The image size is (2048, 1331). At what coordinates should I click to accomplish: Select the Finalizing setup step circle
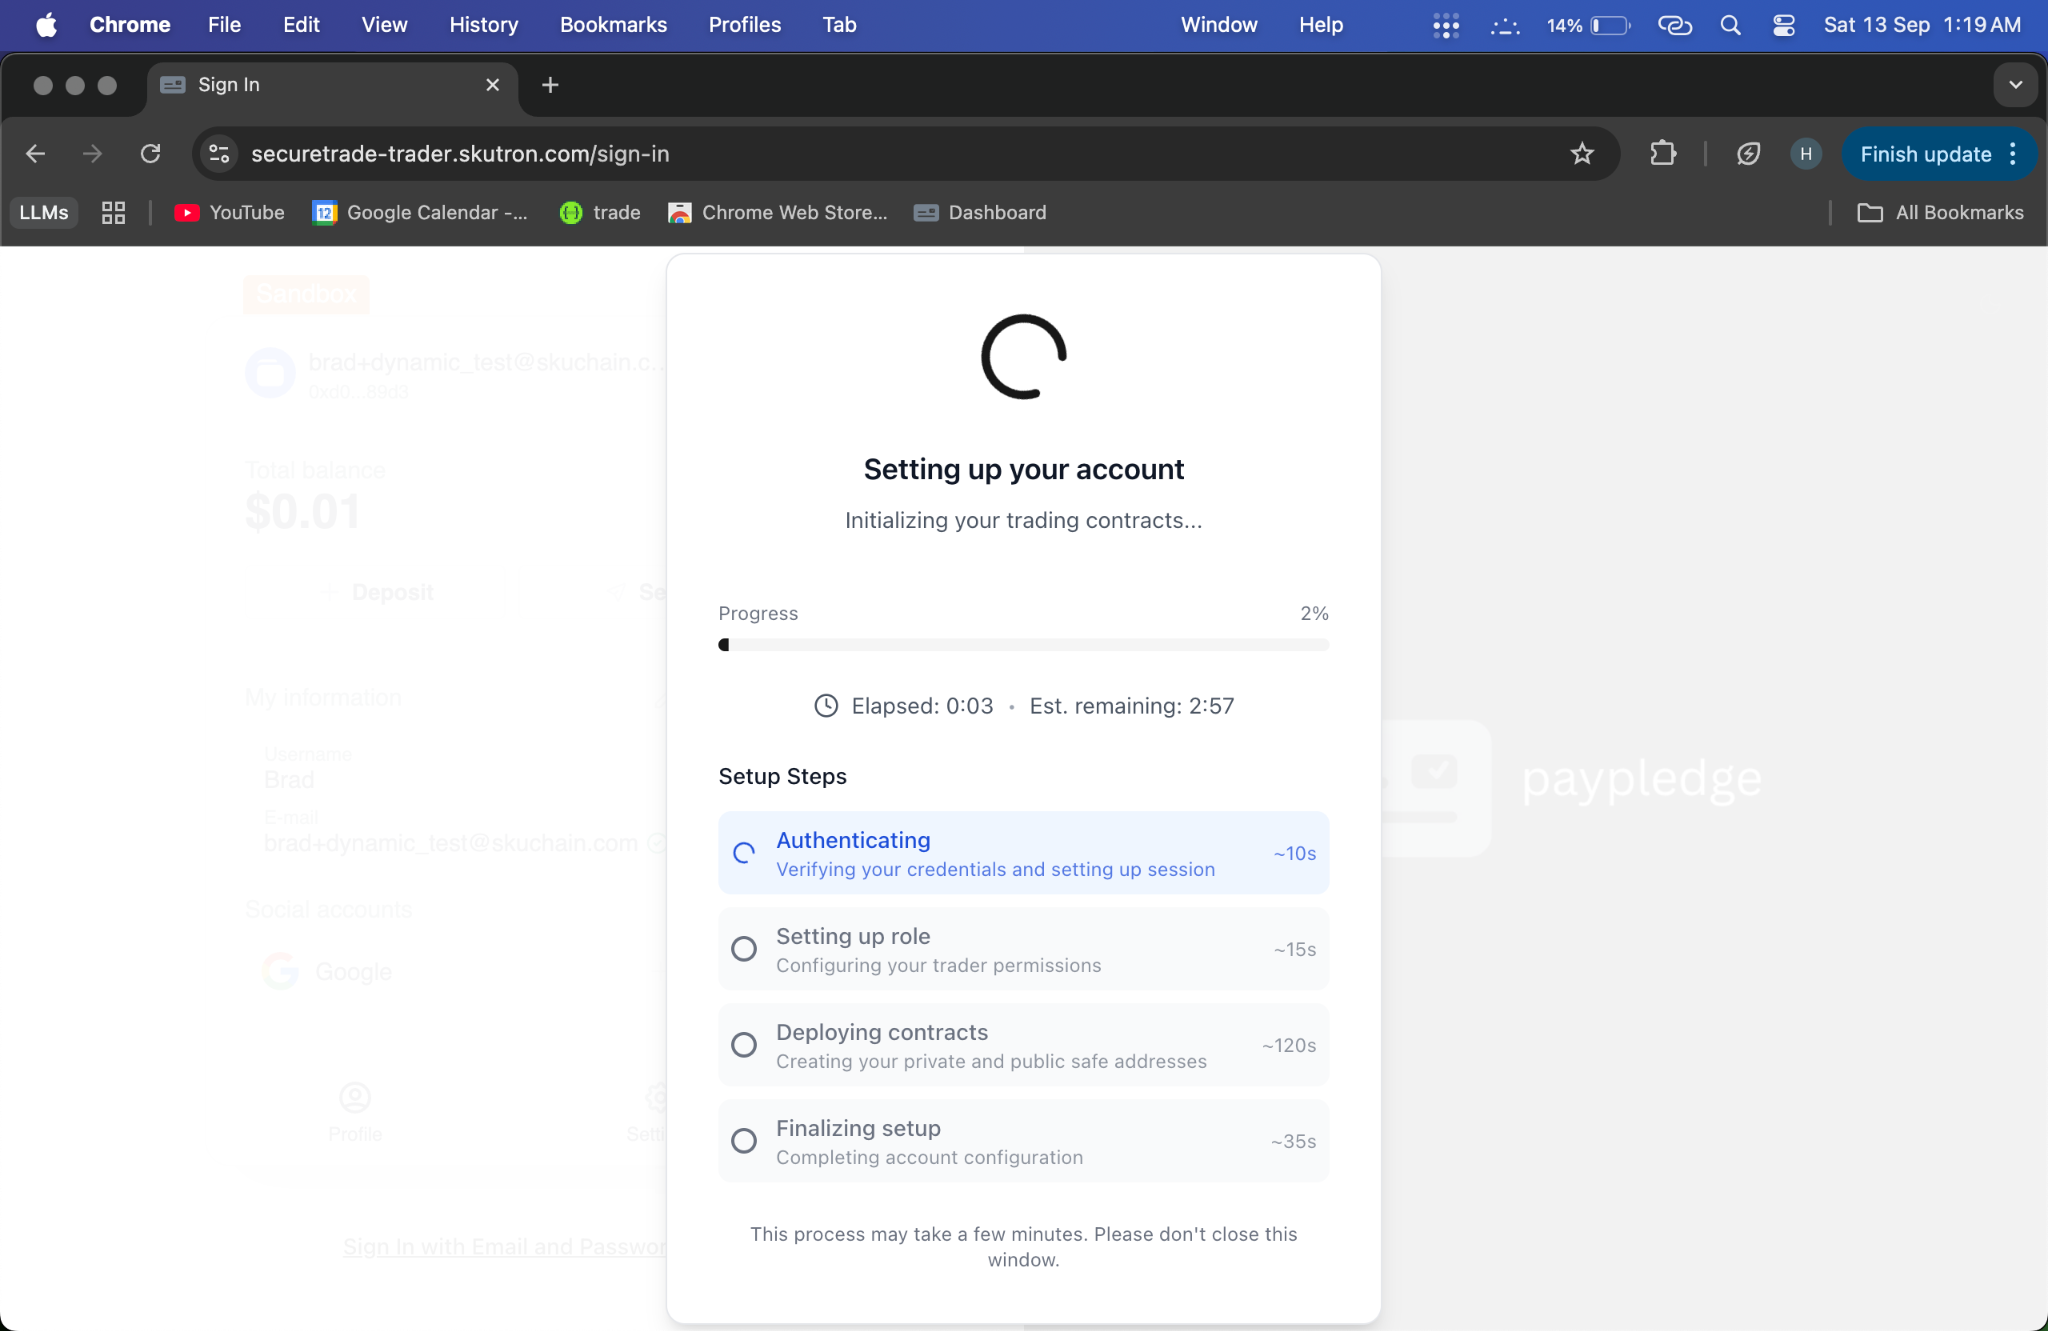744,1141
